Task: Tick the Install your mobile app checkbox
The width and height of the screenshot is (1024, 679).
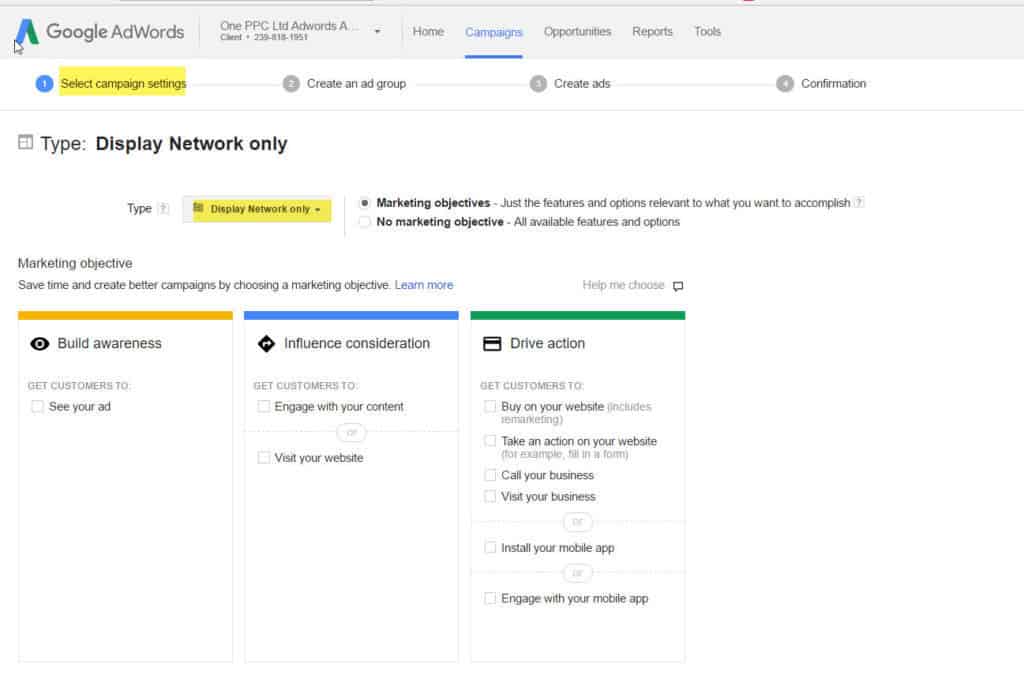Action: [x=490, y=548]
